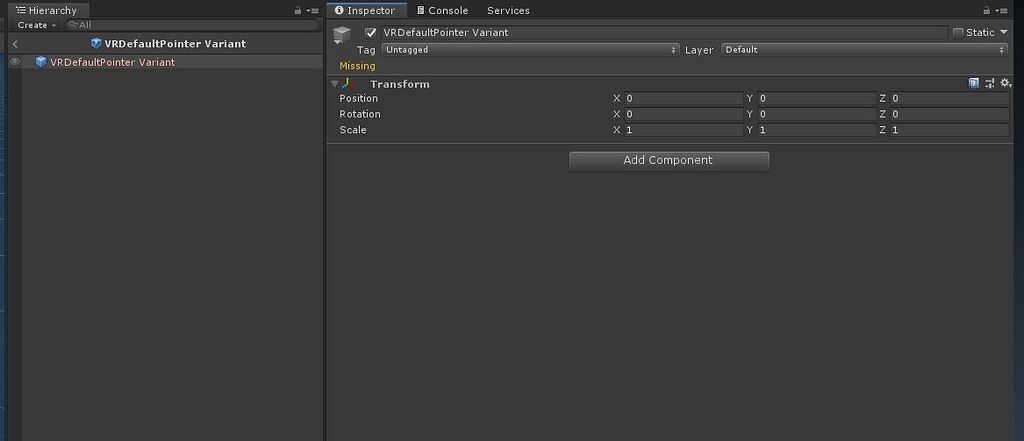Viewport: 1024px width, 441px height.
Task: Open the Transform component help reference icon
Action: point(973,83)
